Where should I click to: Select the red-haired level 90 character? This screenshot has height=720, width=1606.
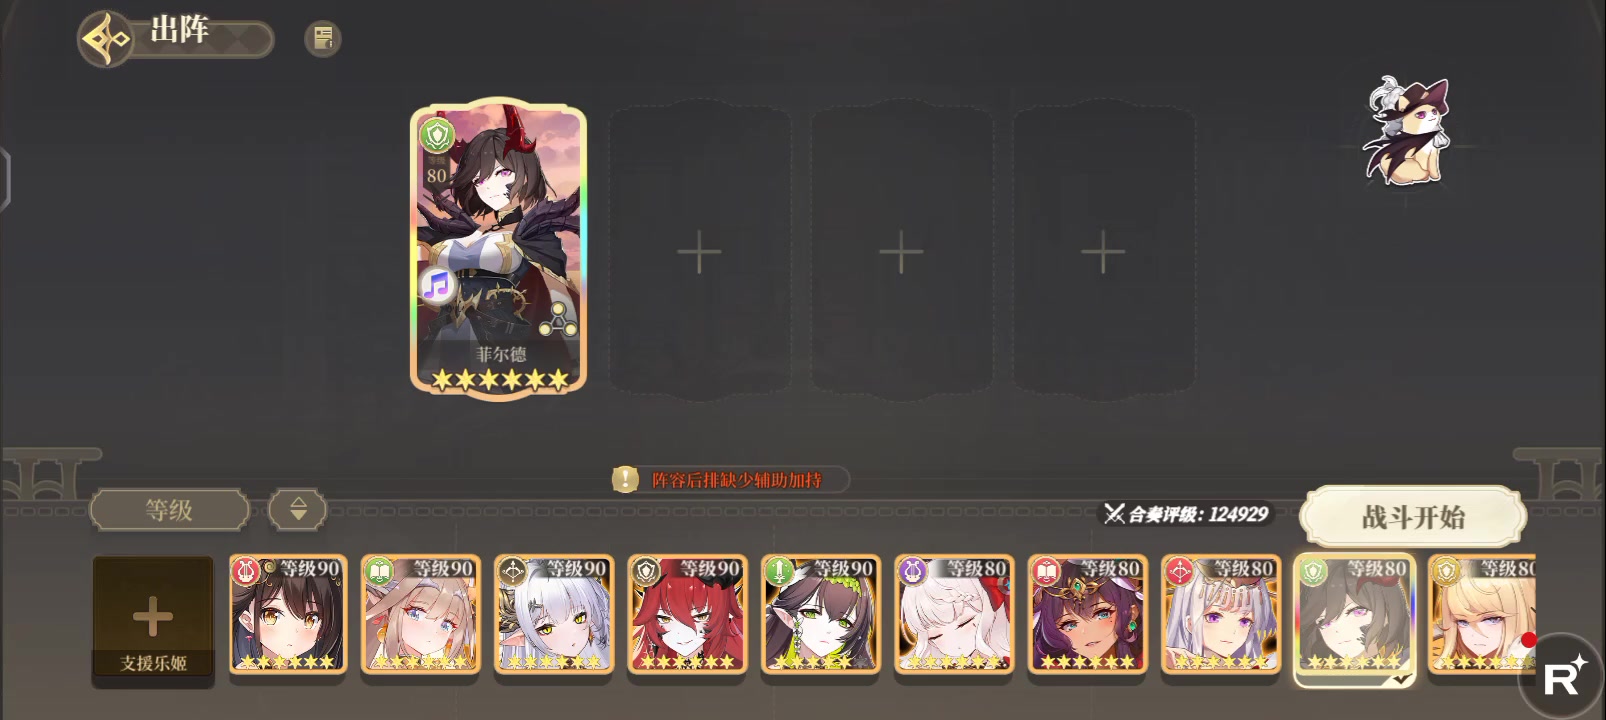[687, 614]
